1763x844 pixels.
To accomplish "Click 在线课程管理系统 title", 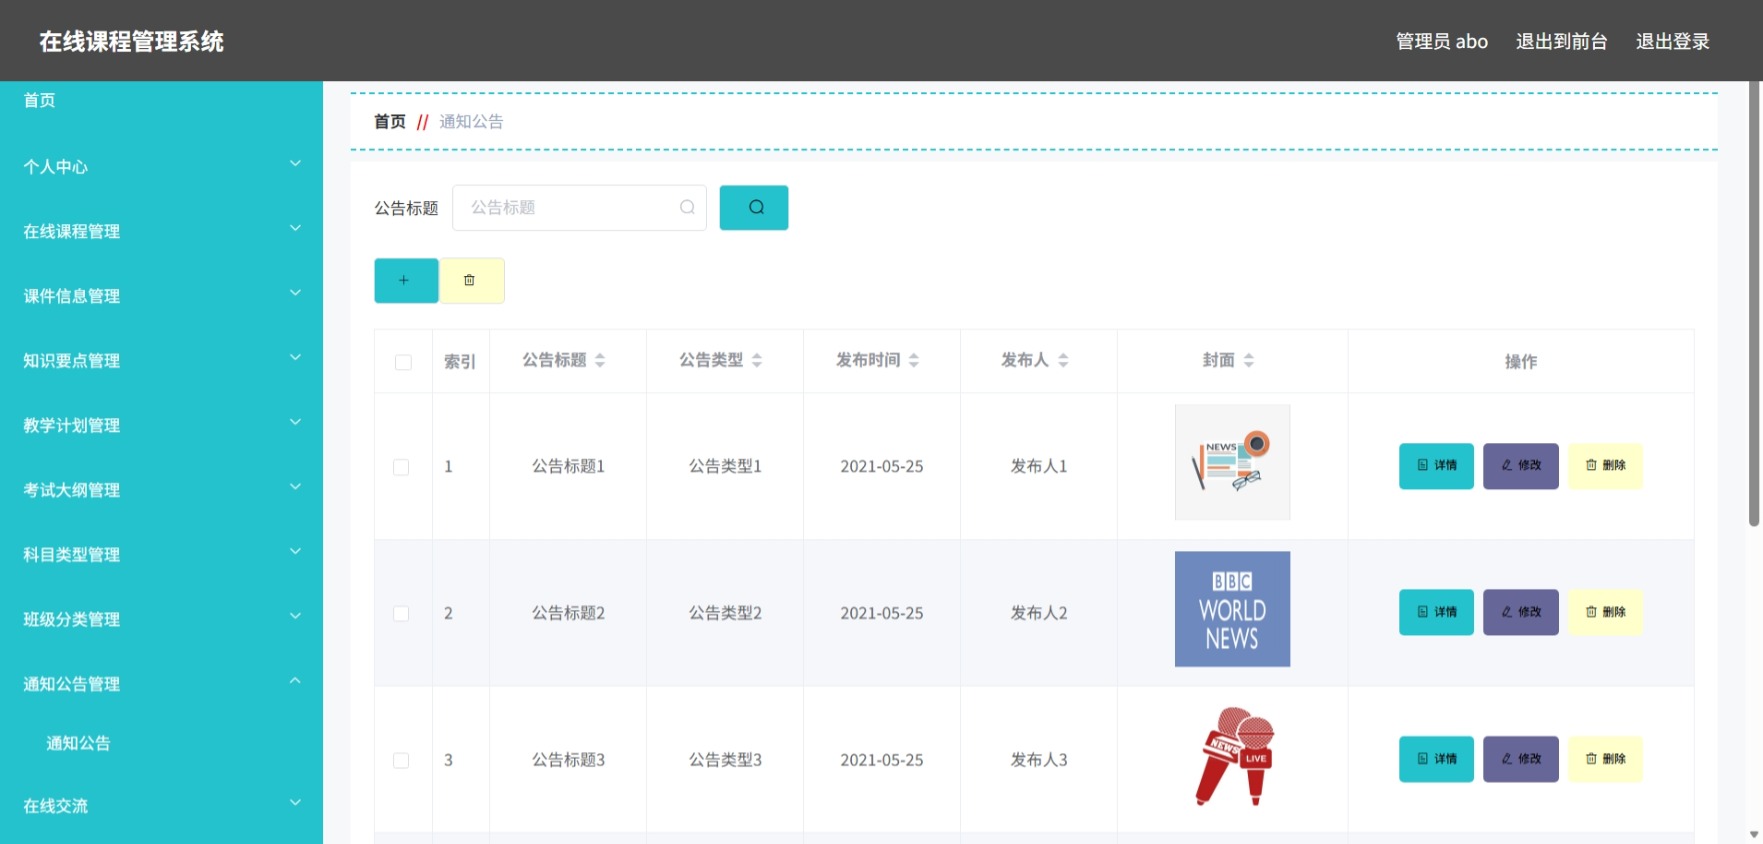I will [131, 41].
